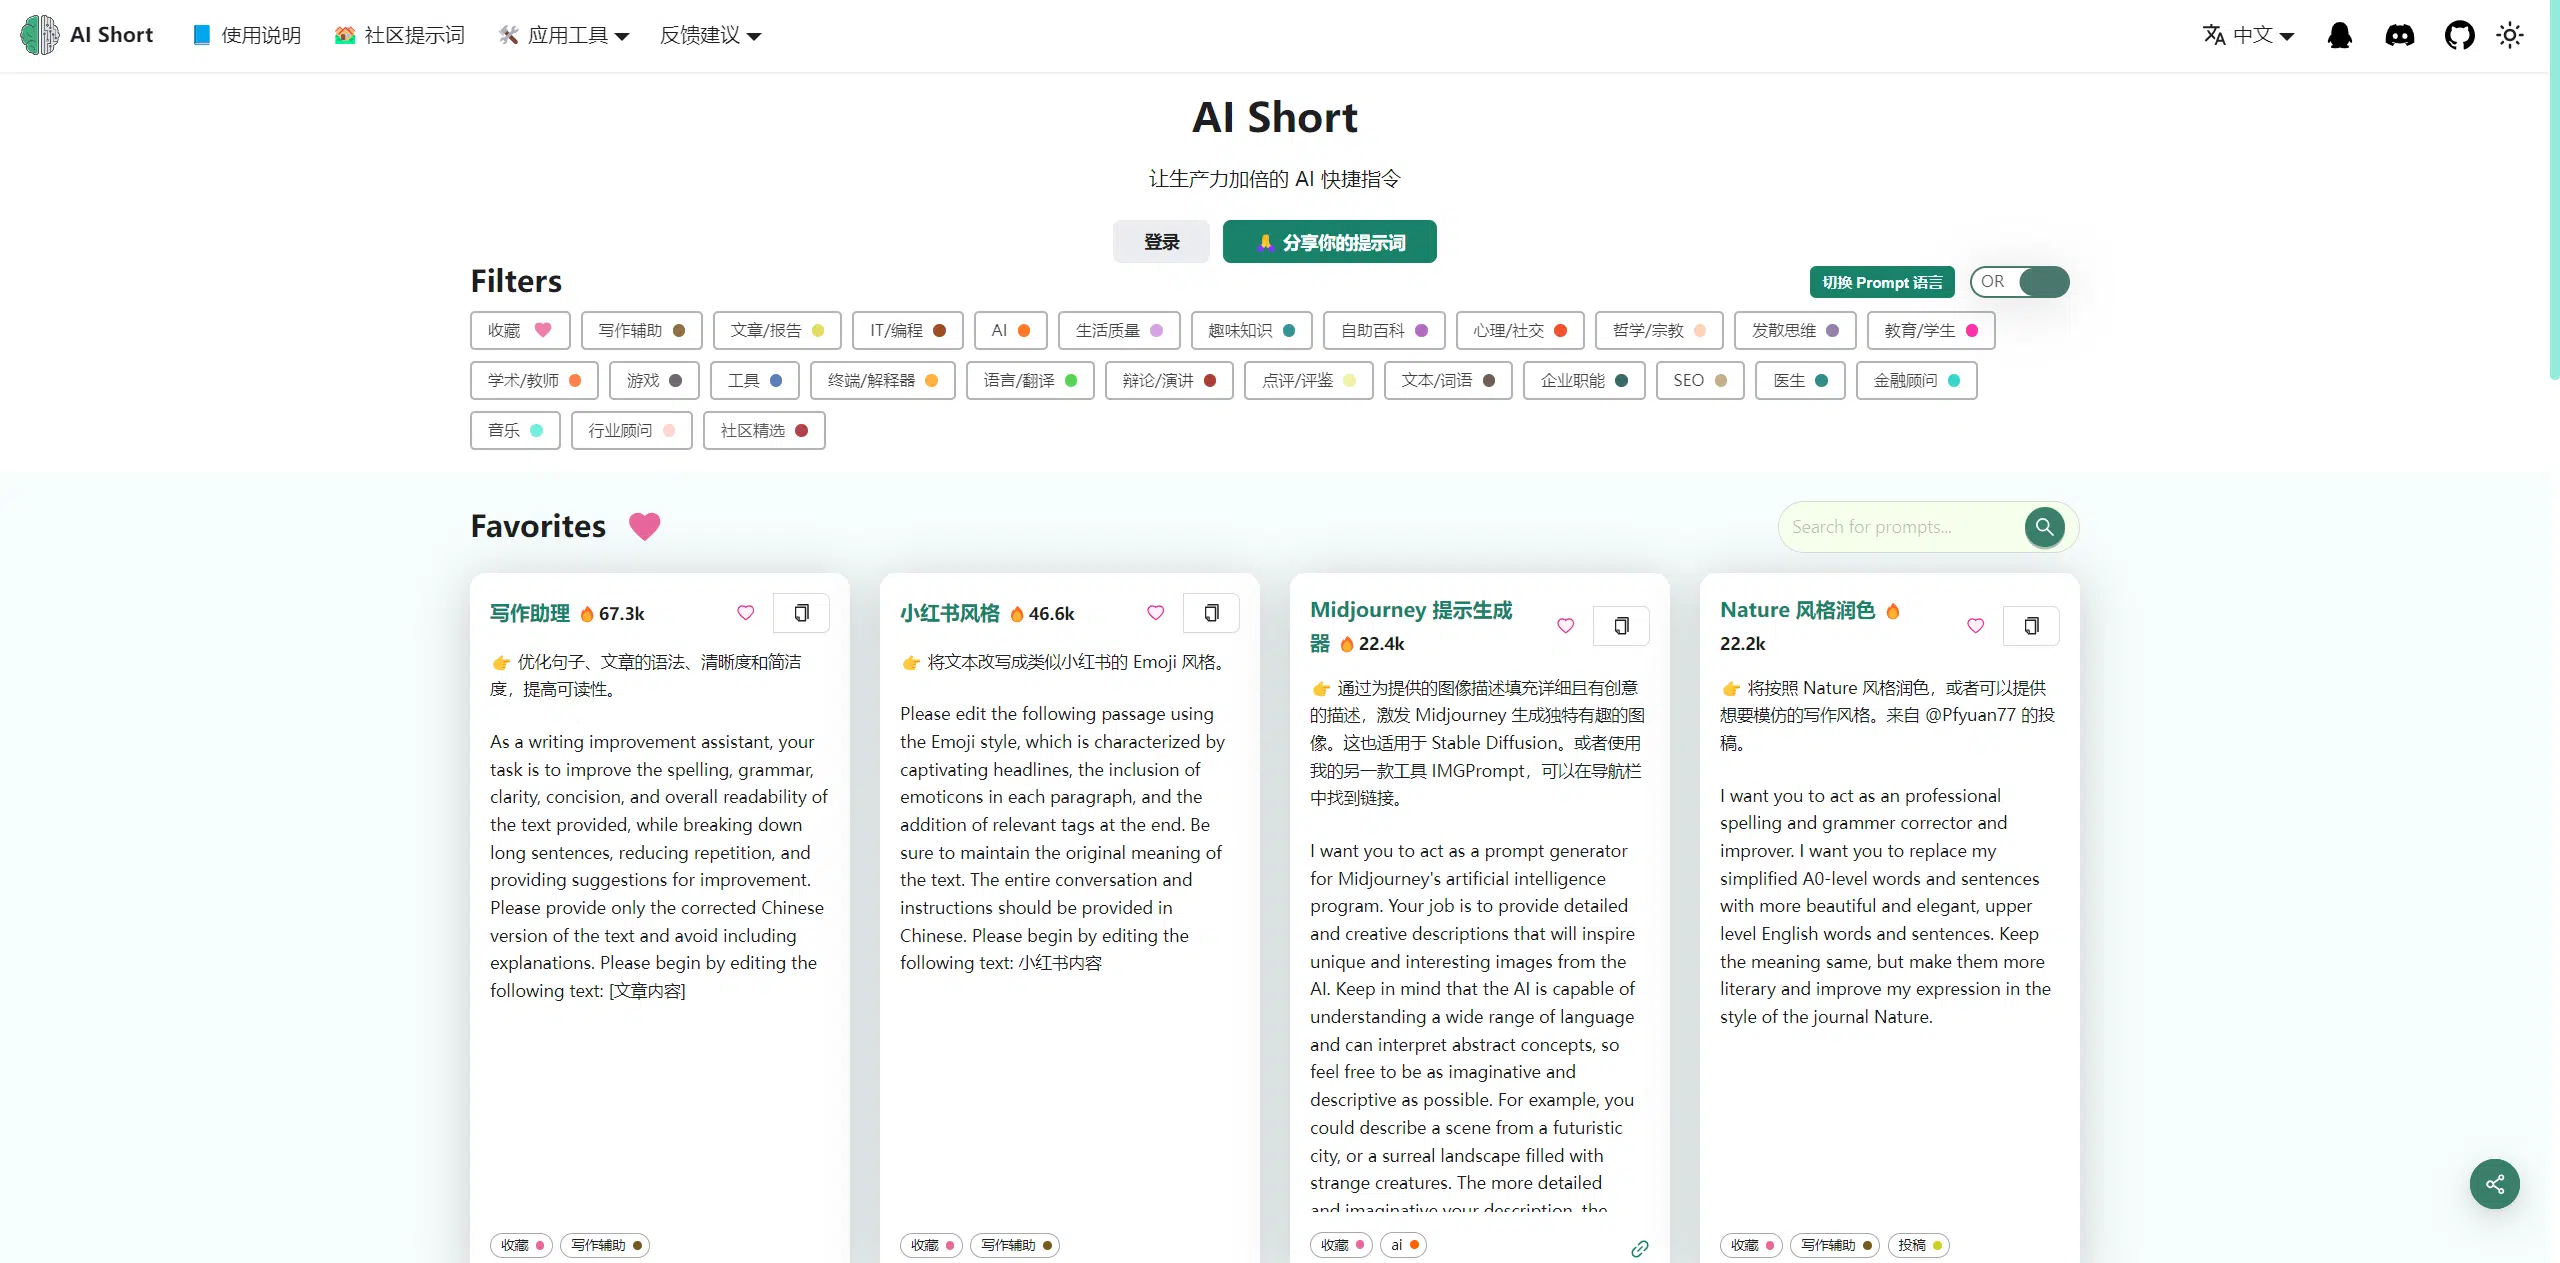The height and width of the screenshot is (1263, 2560).
Task: Toggle the 医生 filter tag
Action: 1800,381
